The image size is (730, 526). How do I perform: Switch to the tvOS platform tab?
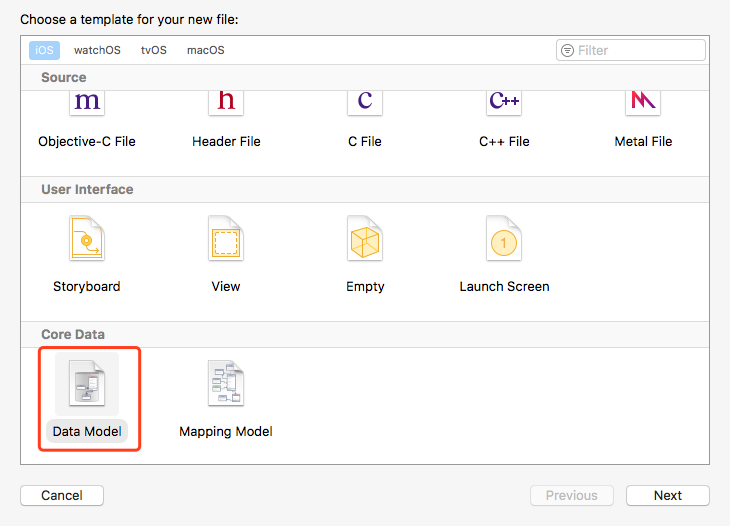pyautogui.click(x=154, y=50)
